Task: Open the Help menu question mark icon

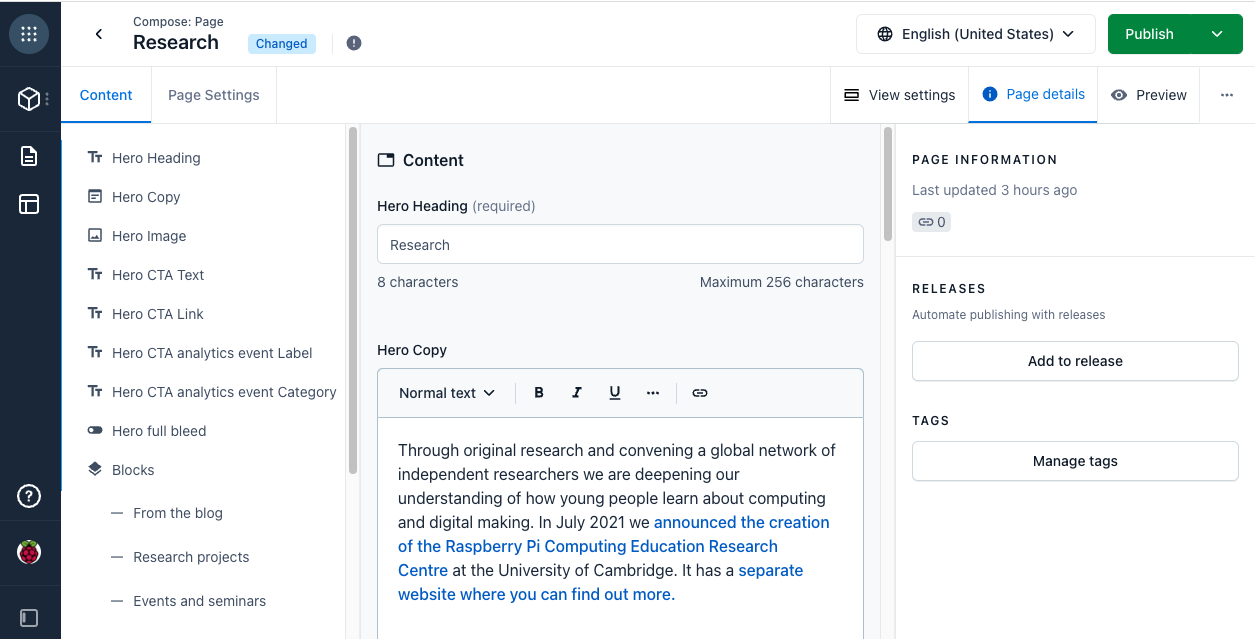Action: pyautogui.click(x=28, y=495)
